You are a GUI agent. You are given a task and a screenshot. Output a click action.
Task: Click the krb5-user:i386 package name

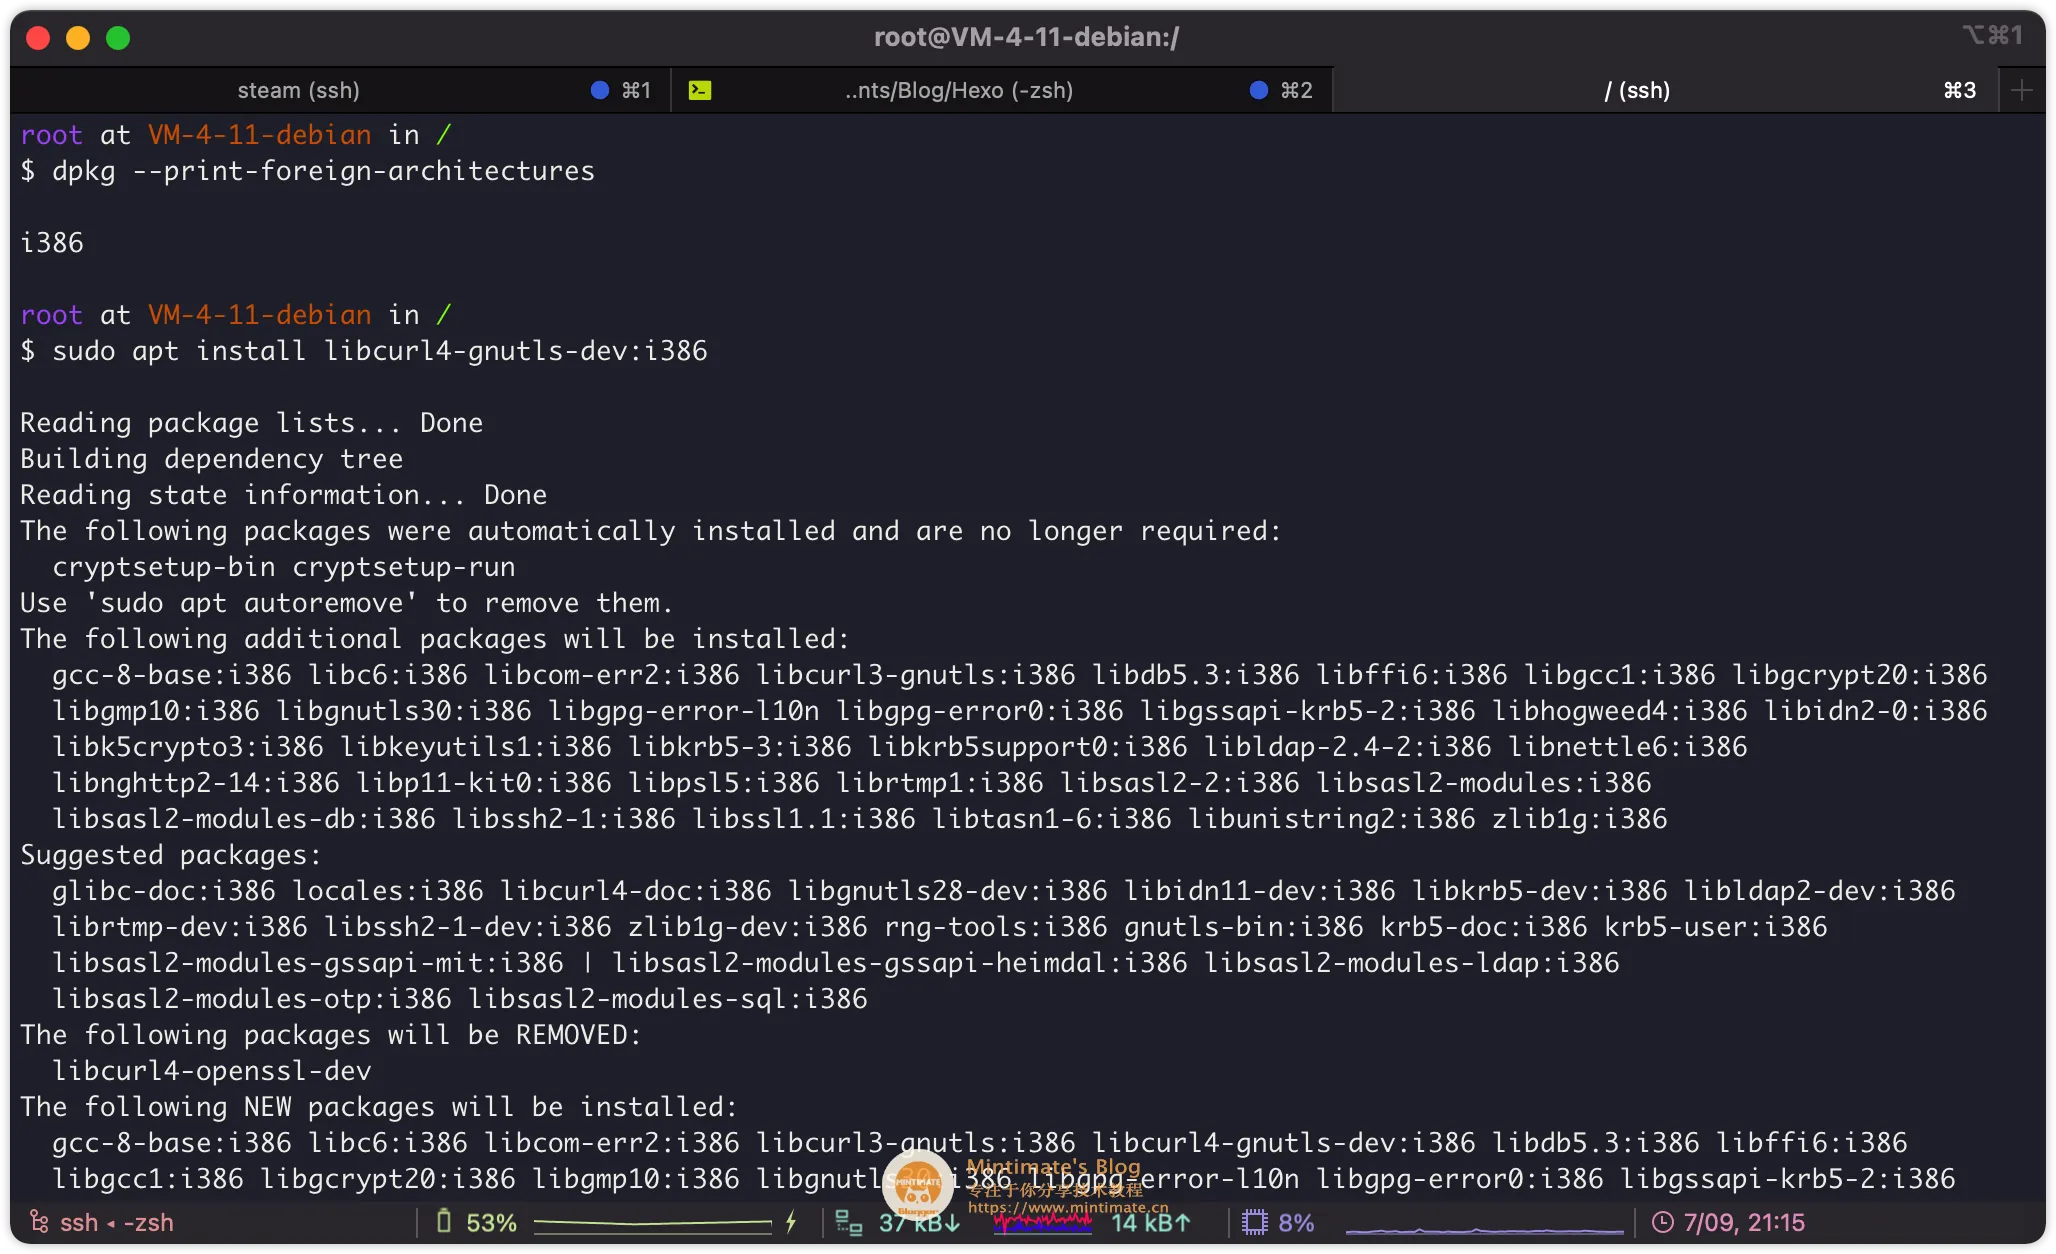coord(1716,927)
